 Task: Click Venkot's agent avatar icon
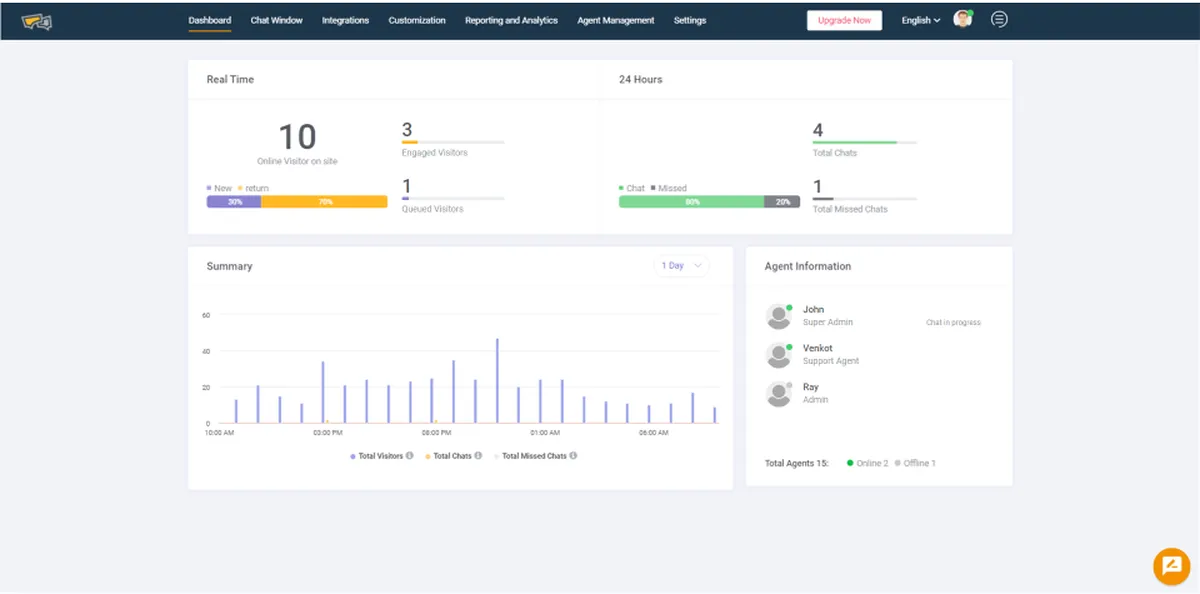tap(779, 355)
